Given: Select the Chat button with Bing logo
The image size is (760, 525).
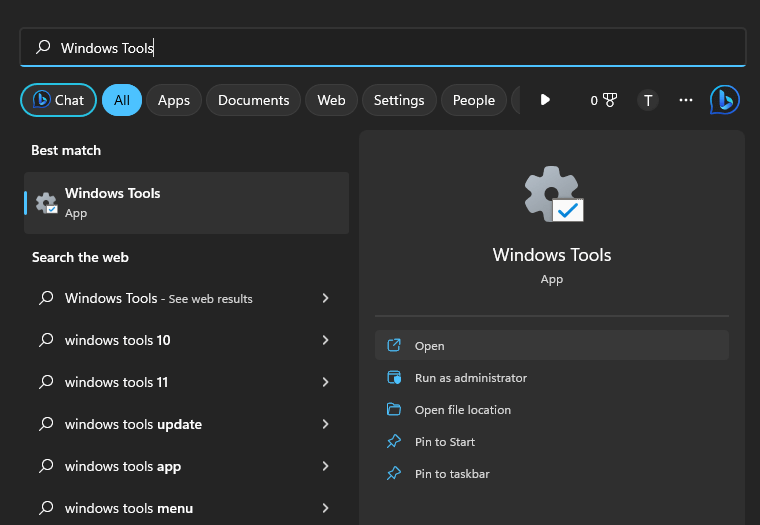Looking at the screenshot, I should (x=58, y=100).
